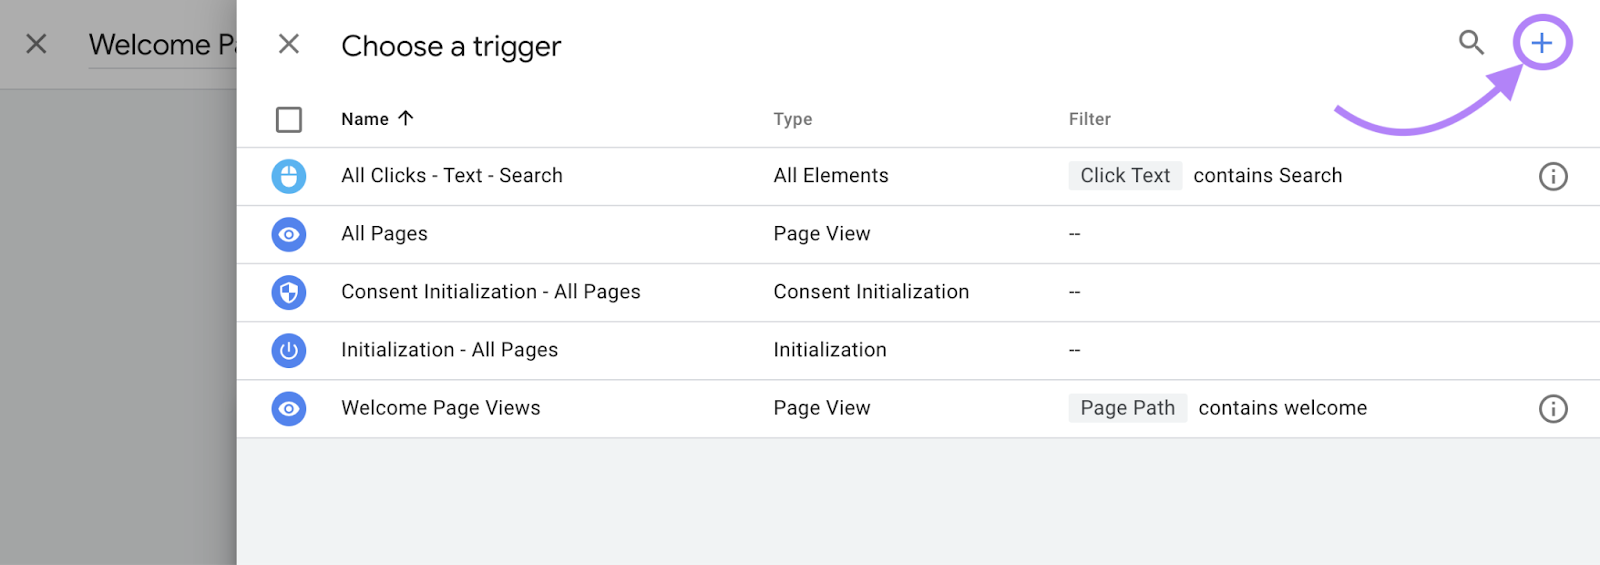
Task: Click the Initialization power icon
Action: click(x=289, y=351)
